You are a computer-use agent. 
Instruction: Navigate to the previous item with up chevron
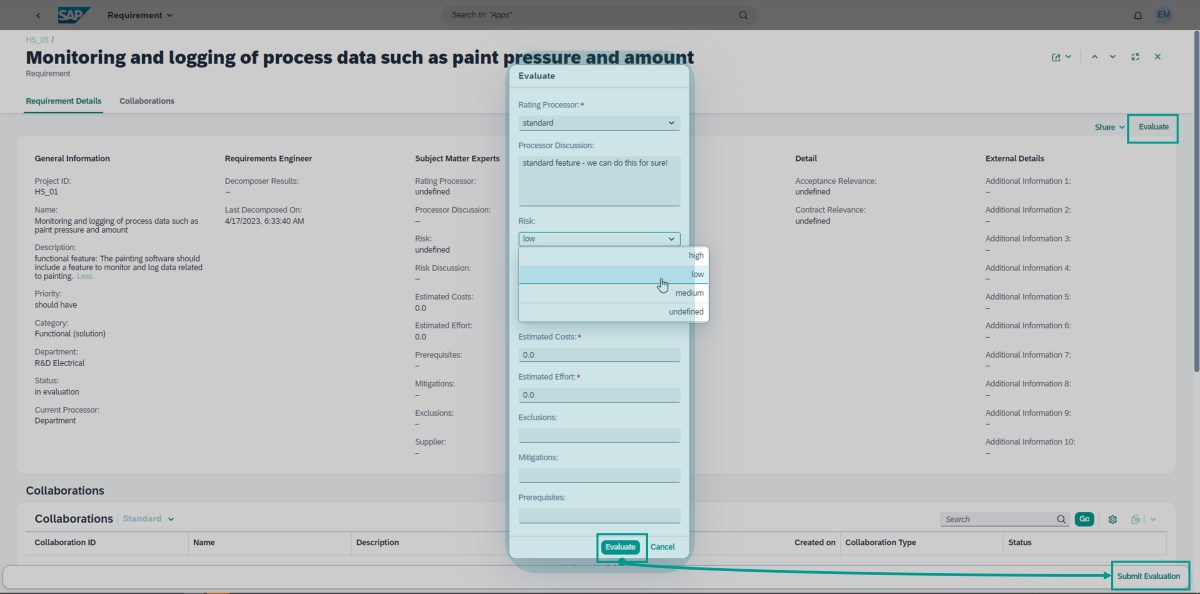pos(1095,57)
